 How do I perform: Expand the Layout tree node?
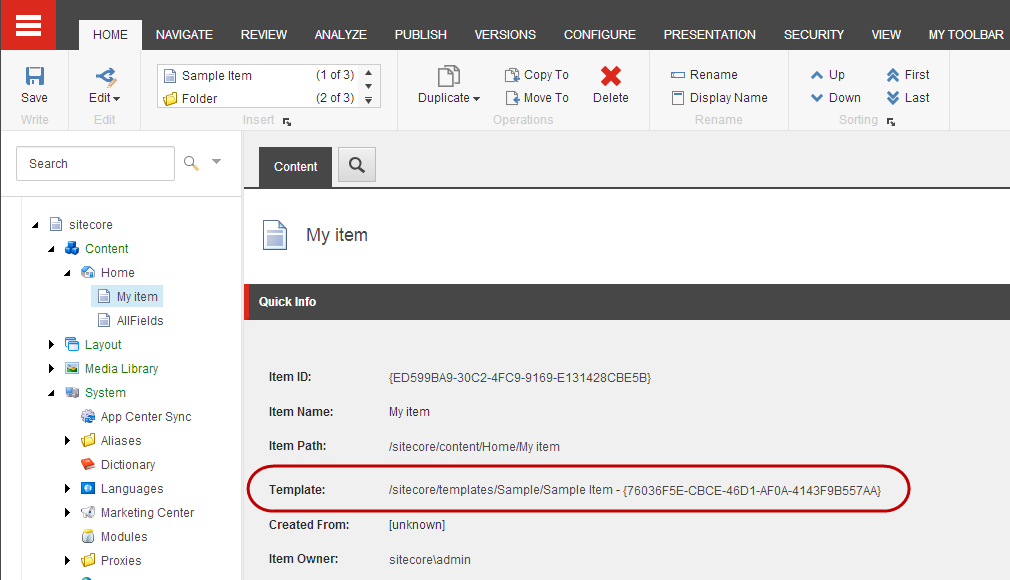click(x=52, y=345)
